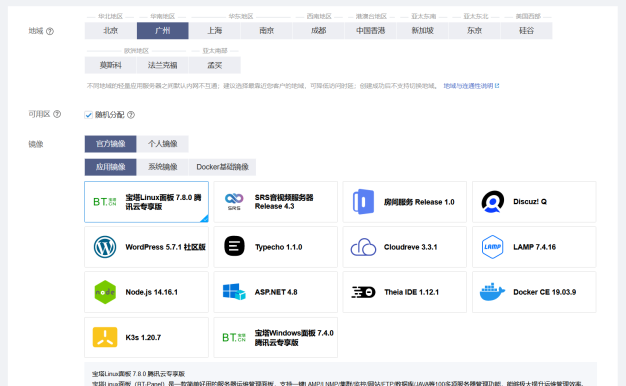Choose the 房间服务 Release 1.0 image
Screen dimensions: 626x386
[x=404, y=202]
